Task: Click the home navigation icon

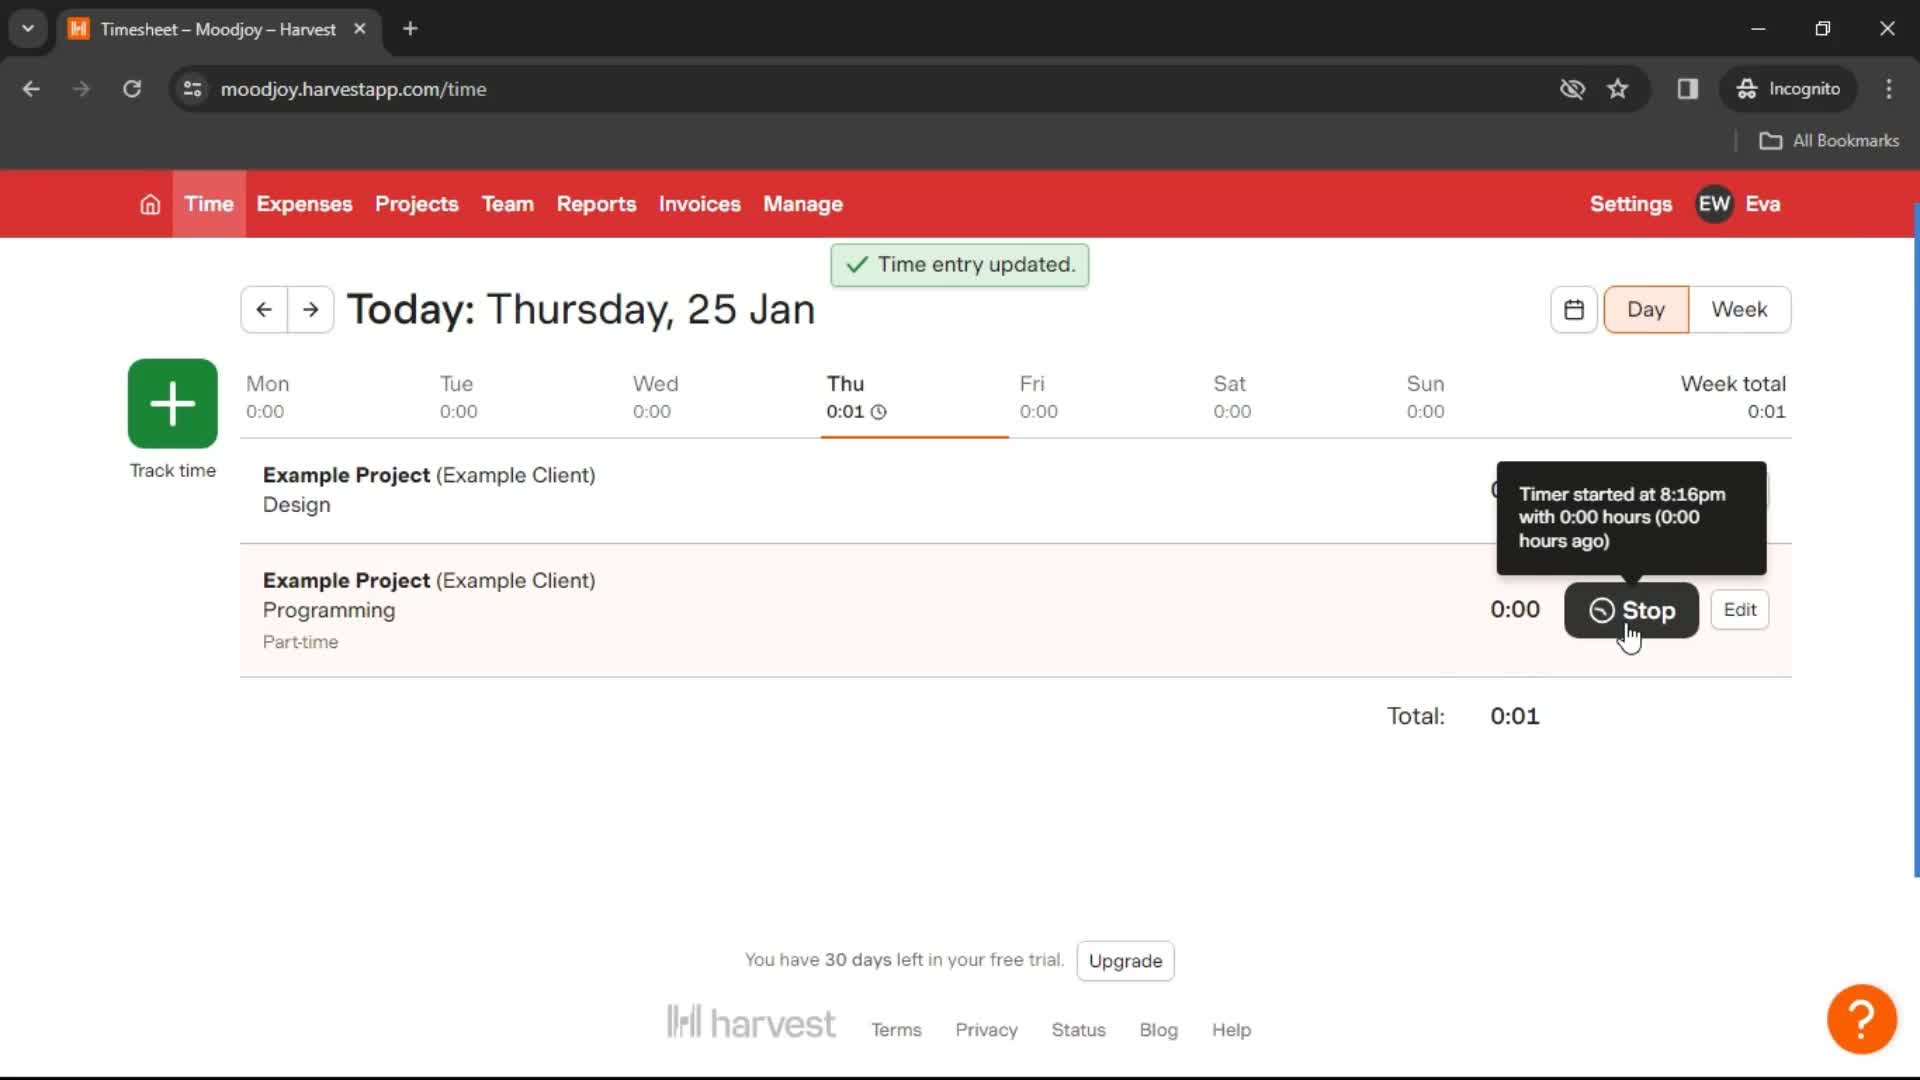Action: [149, 203]
